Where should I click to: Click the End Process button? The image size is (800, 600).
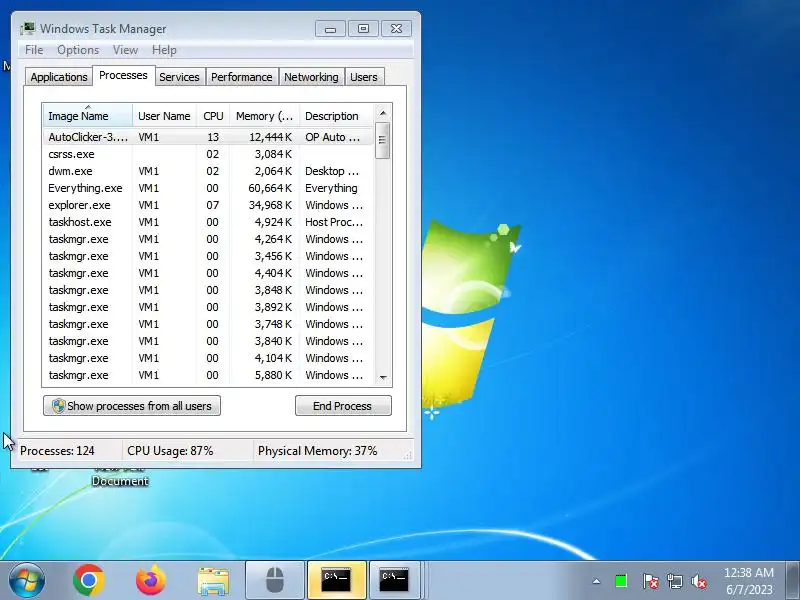(x=343, y=406)
